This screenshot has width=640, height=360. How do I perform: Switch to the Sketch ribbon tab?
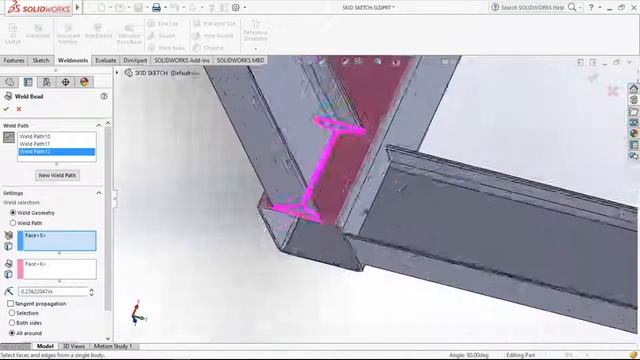click(41, 60)
